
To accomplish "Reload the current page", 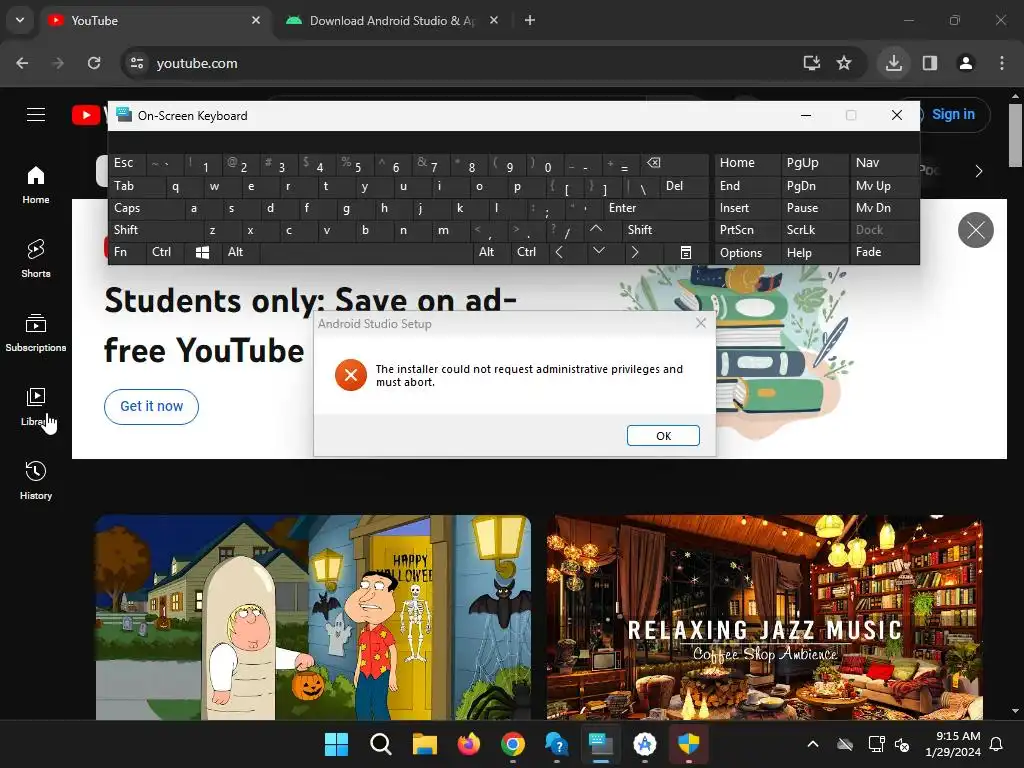I will click(94, 63).
